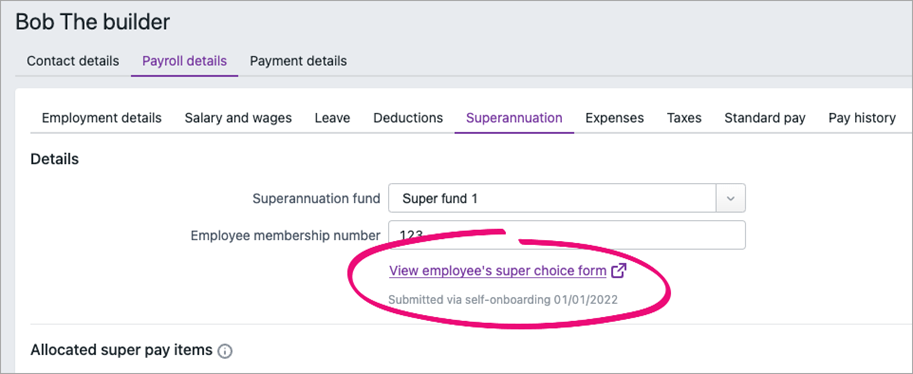View the Pay history tab

(x=862, y=118)
